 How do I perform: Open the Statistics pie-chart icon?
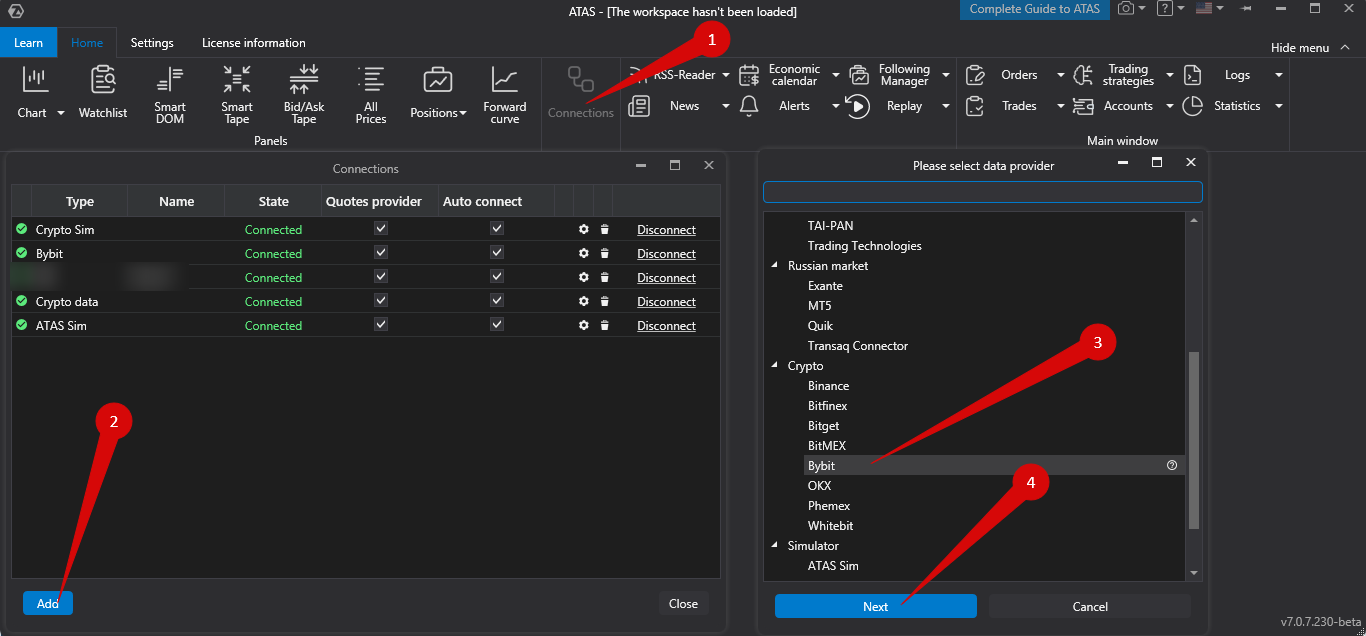point(1192,106)
